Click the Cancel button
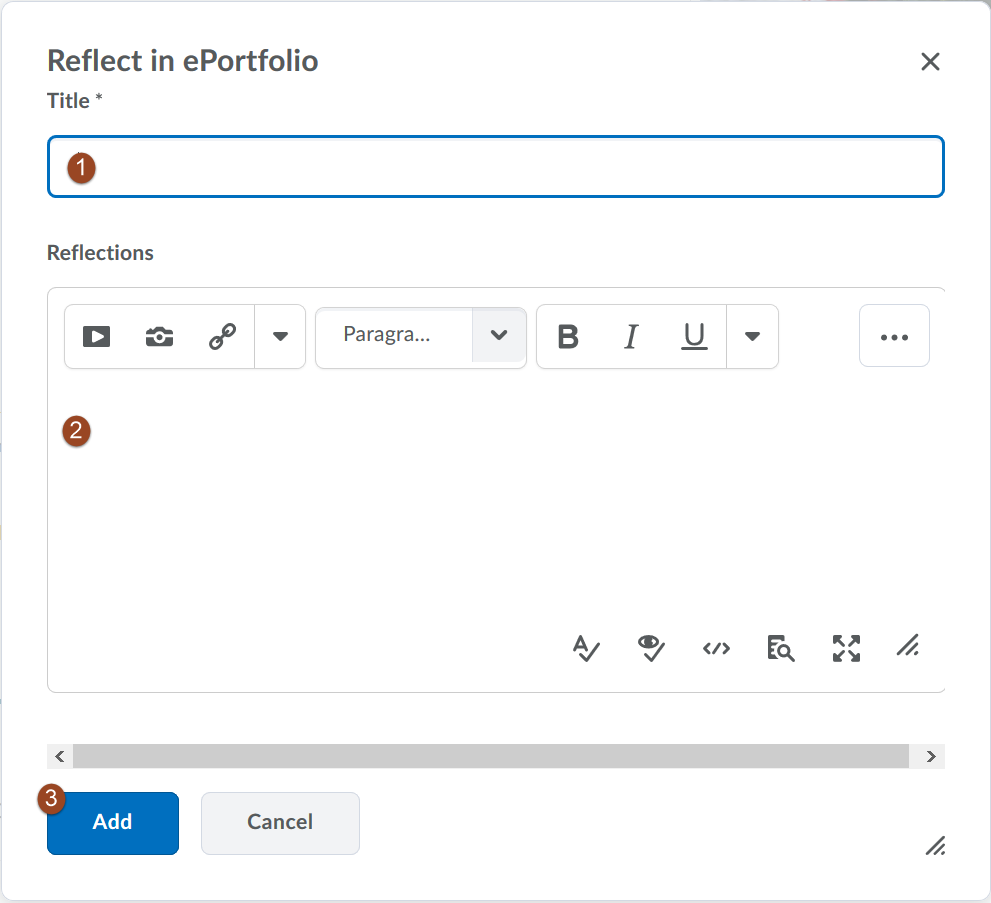Image resolution: width=991 pixels, height=903 pixels. 280,823
